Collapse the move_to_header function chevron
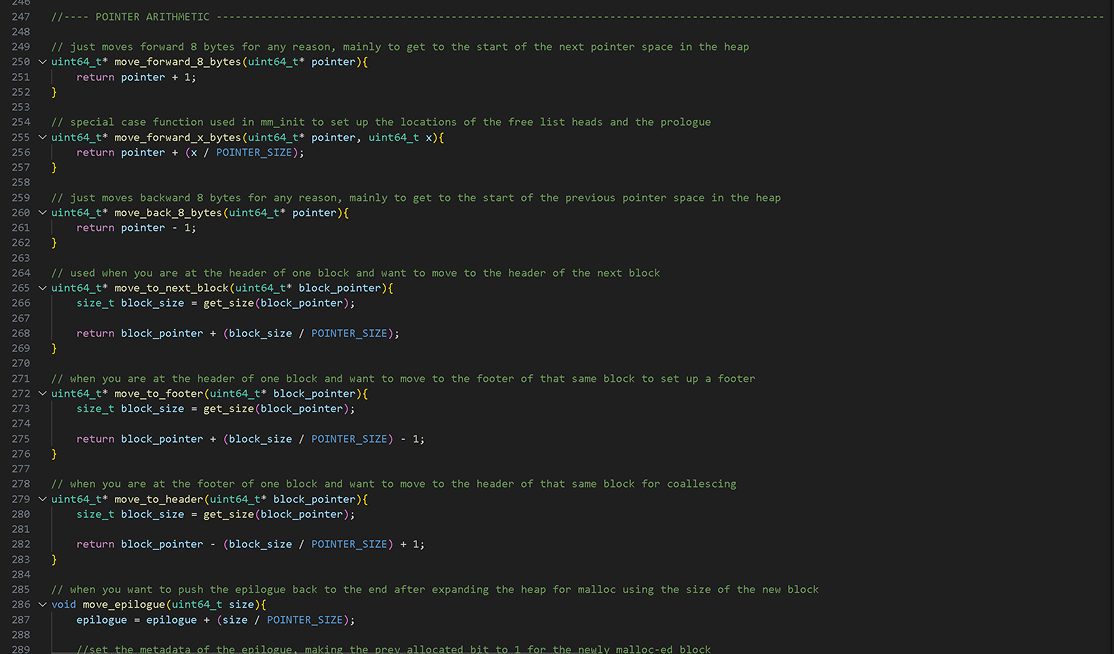Image resolution: width=1114 pixels, height=654 pixels. pyautogui.click(x=42, y=499)
